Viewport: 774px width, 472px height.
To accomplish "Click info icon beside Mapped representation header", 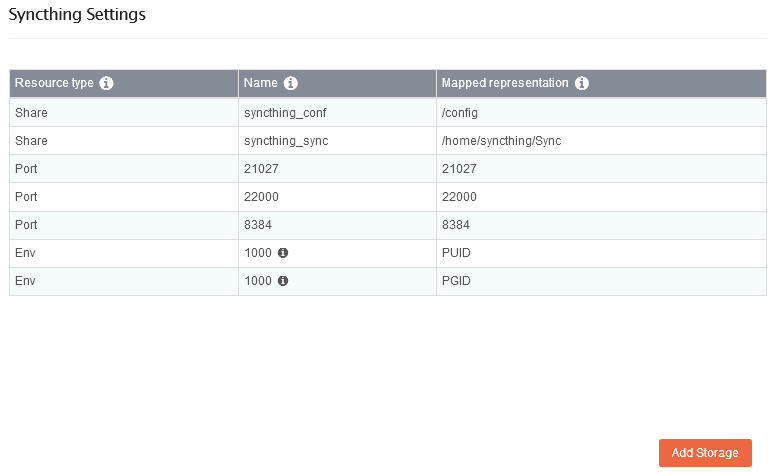I will point(581,83).
